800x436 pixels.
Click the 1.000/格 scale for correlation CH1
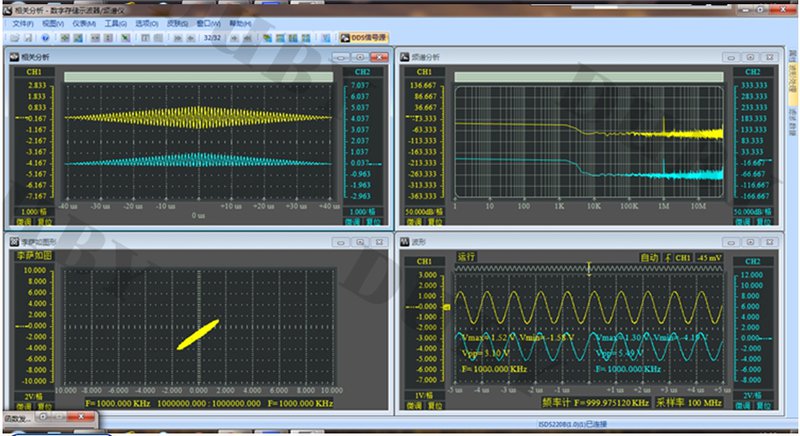click(x=34, y=212)
